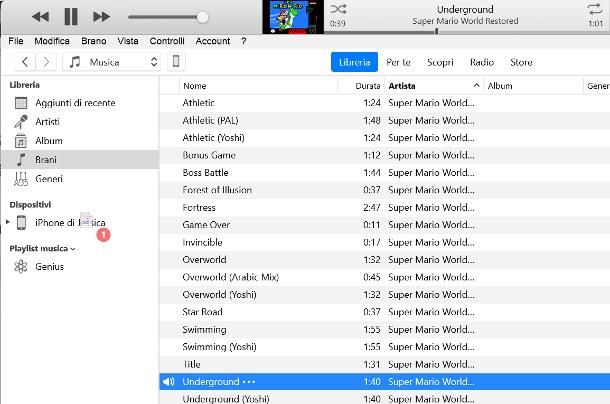The image size is (610, 404).
Task: Switch to the Store tab
Action: (521, 62)
